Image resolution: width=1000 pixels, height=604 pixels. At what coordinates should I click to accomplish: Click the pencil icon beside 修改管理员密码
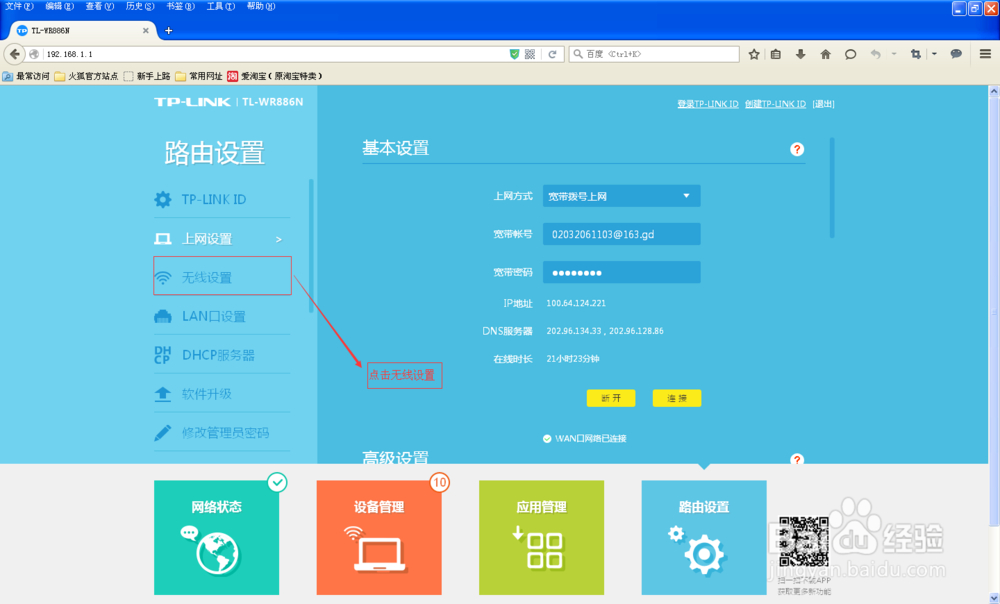(x=163, y=433)
